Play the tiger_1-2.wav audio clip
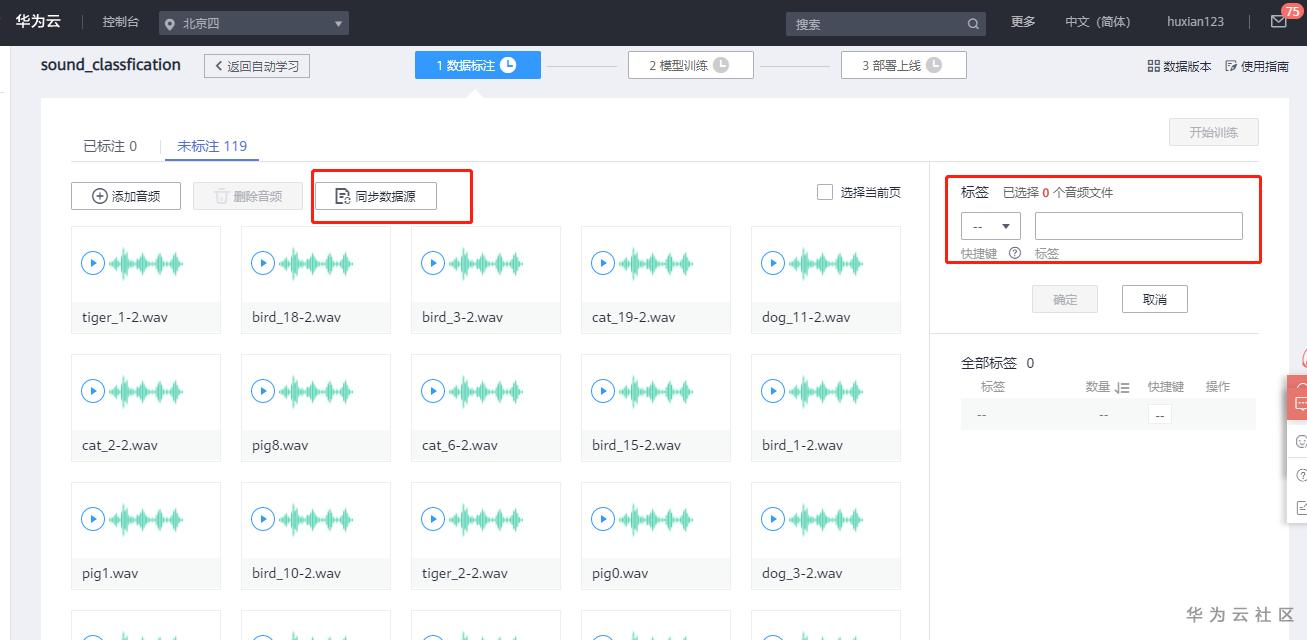This screenshot has width=1307, height=640. point(92,263)
